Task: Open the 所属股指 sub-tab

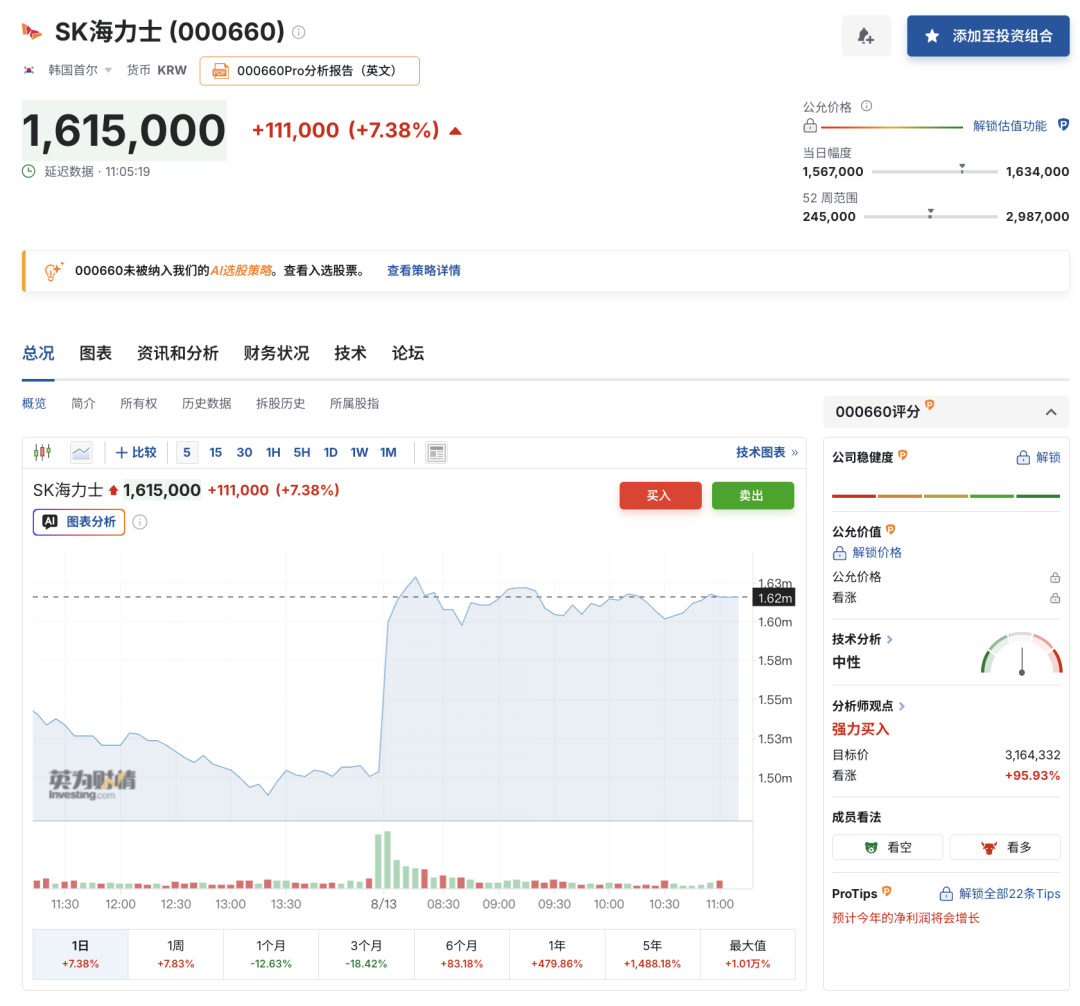Action: tap(354, 404)
